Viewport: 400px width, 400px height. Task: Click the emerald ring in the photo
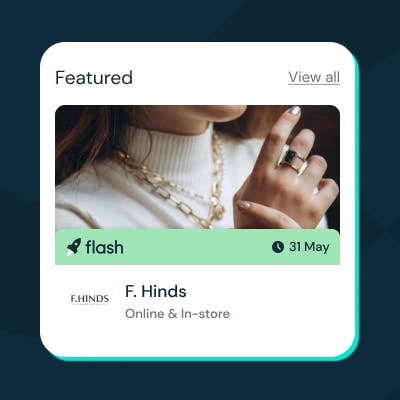pyautogui.click(x=291, y=159)
